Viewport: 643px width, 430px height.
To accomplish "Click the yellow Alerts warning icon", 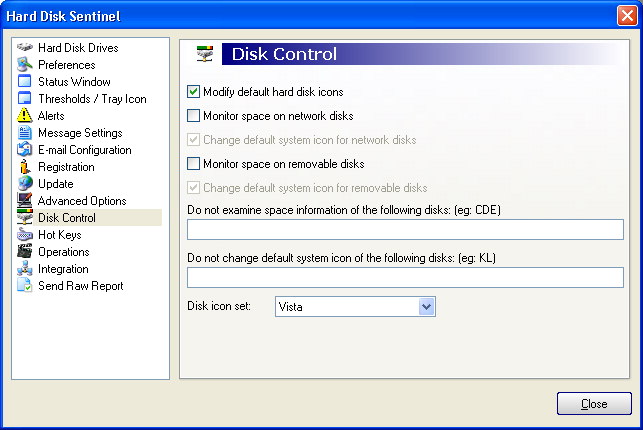I will coord(25,116).
